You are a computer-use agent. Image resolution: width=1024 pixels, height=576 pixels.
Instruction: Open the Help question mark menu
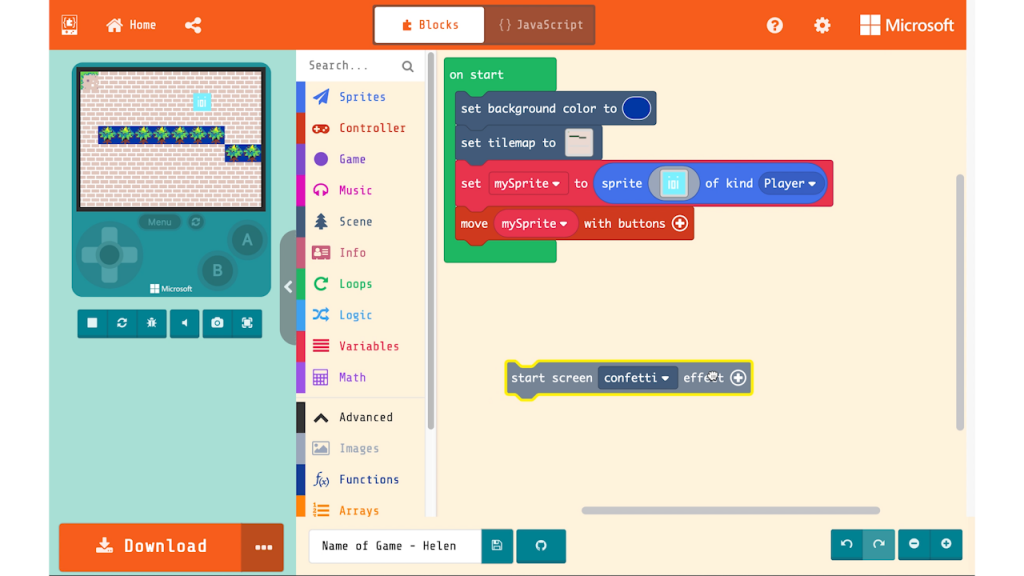tap(775, 25)
